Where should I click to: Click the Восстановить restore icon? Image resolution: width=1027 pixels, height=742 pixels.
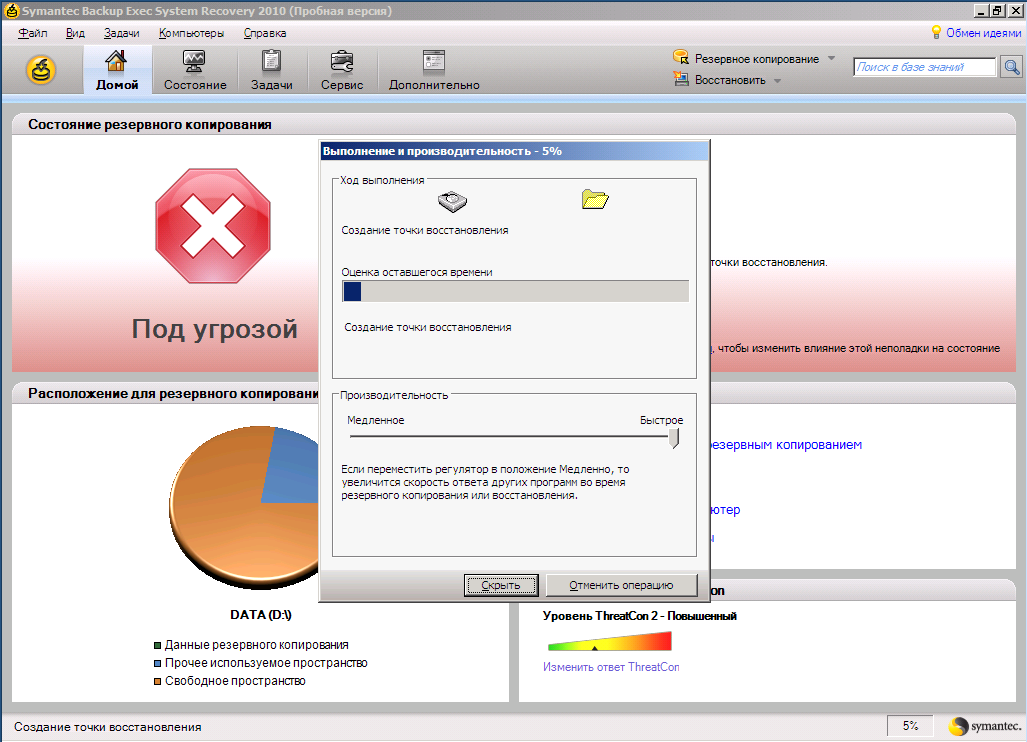click(x=681, y=79)
